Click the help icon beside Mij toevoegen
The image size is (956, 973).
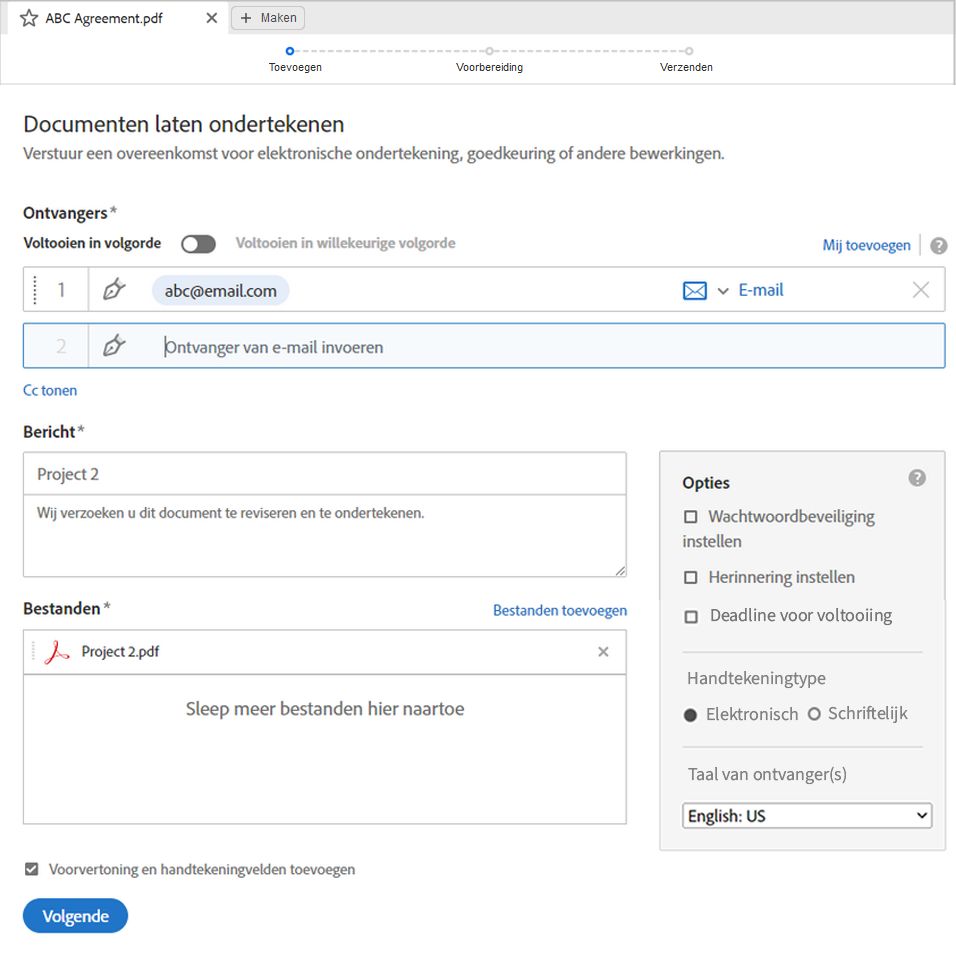(x=938, y=246)
